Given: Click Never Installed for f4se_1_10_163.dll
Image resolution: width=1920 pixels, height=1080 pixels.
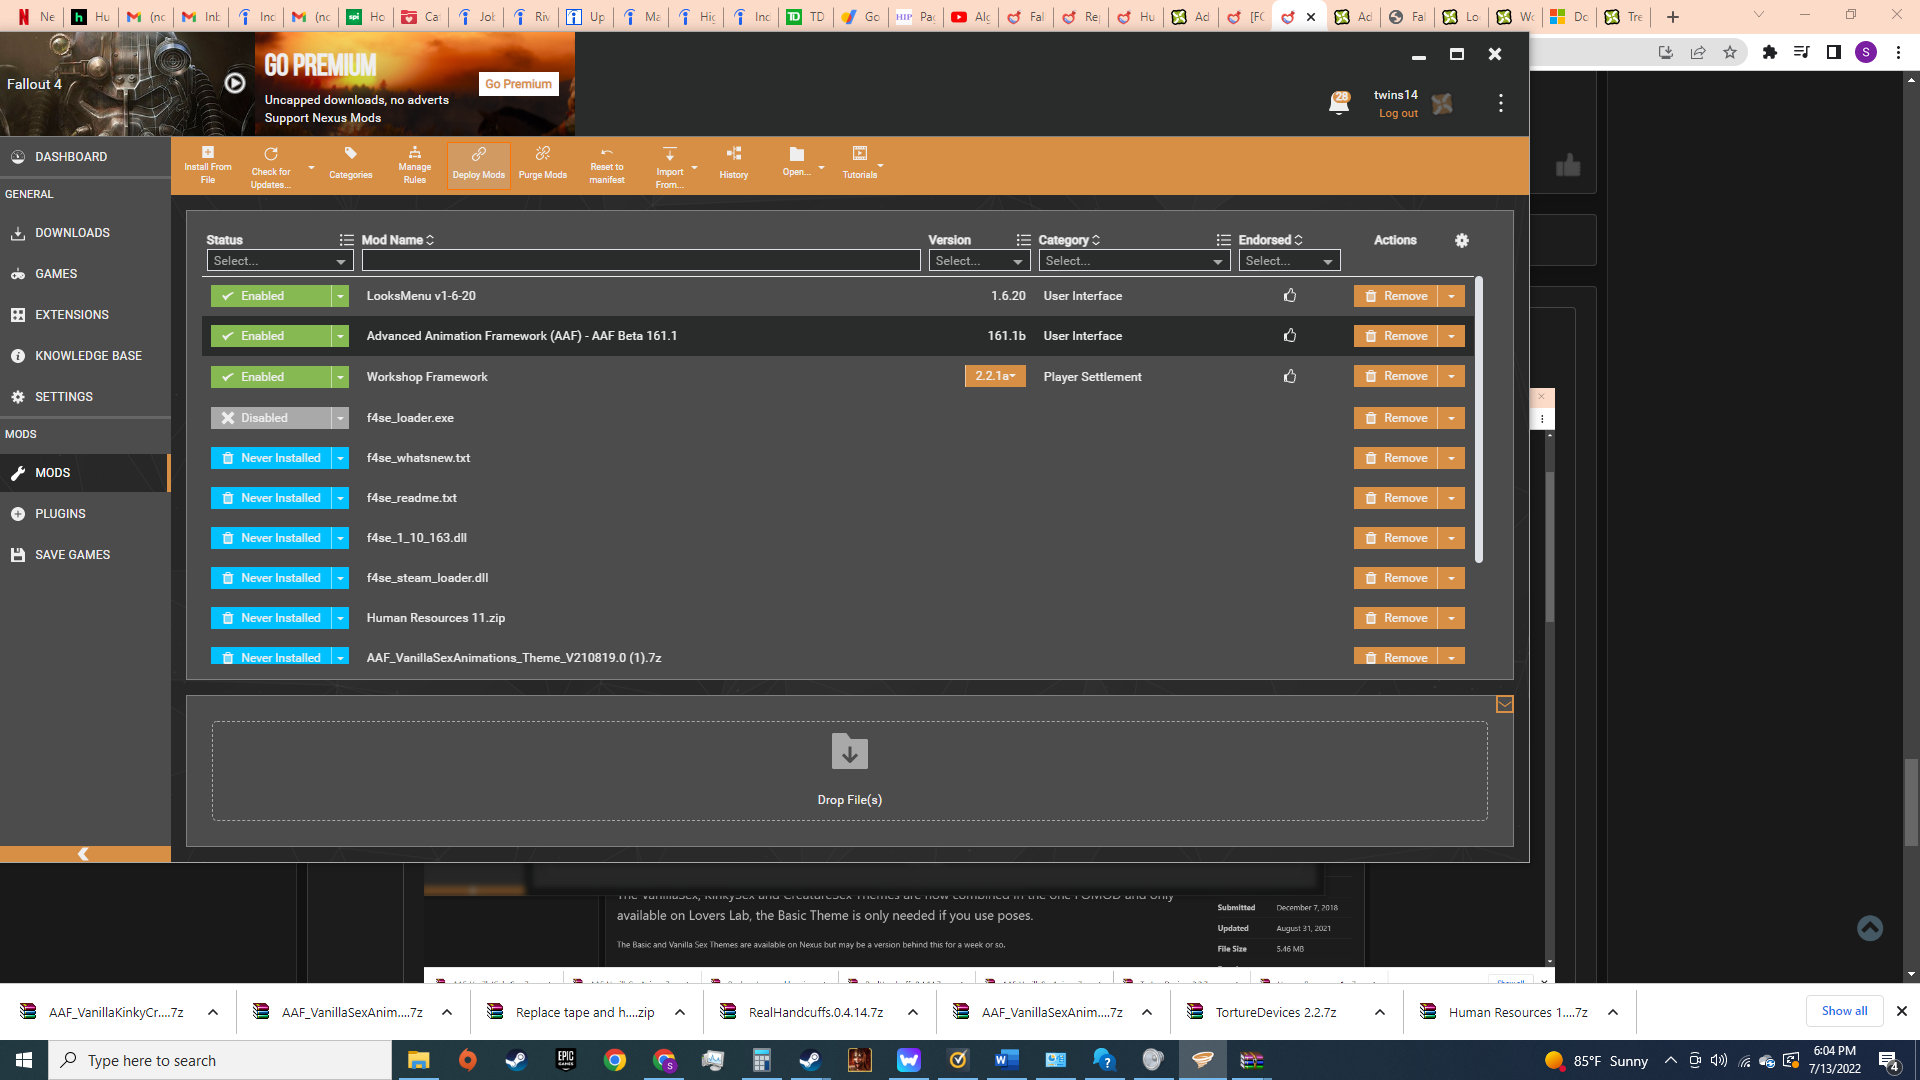Looking at the screenshot, I should (x=270, y=538).
